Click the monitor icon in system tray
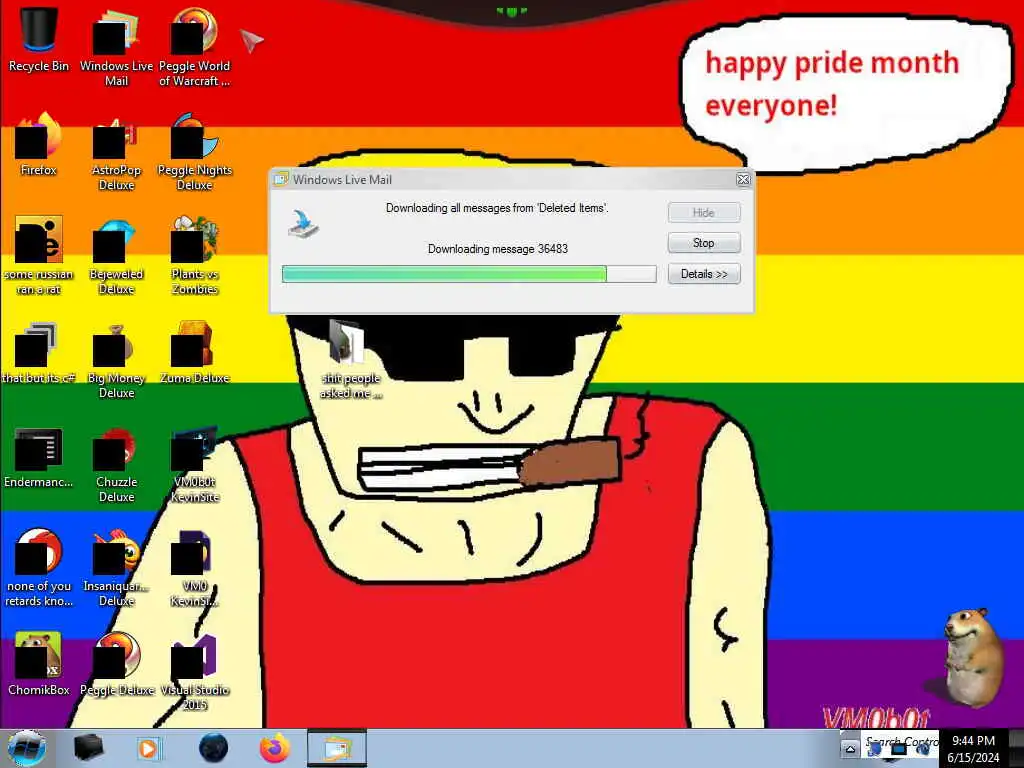This screenshot has width=1024, height=768. click(899, 749)
